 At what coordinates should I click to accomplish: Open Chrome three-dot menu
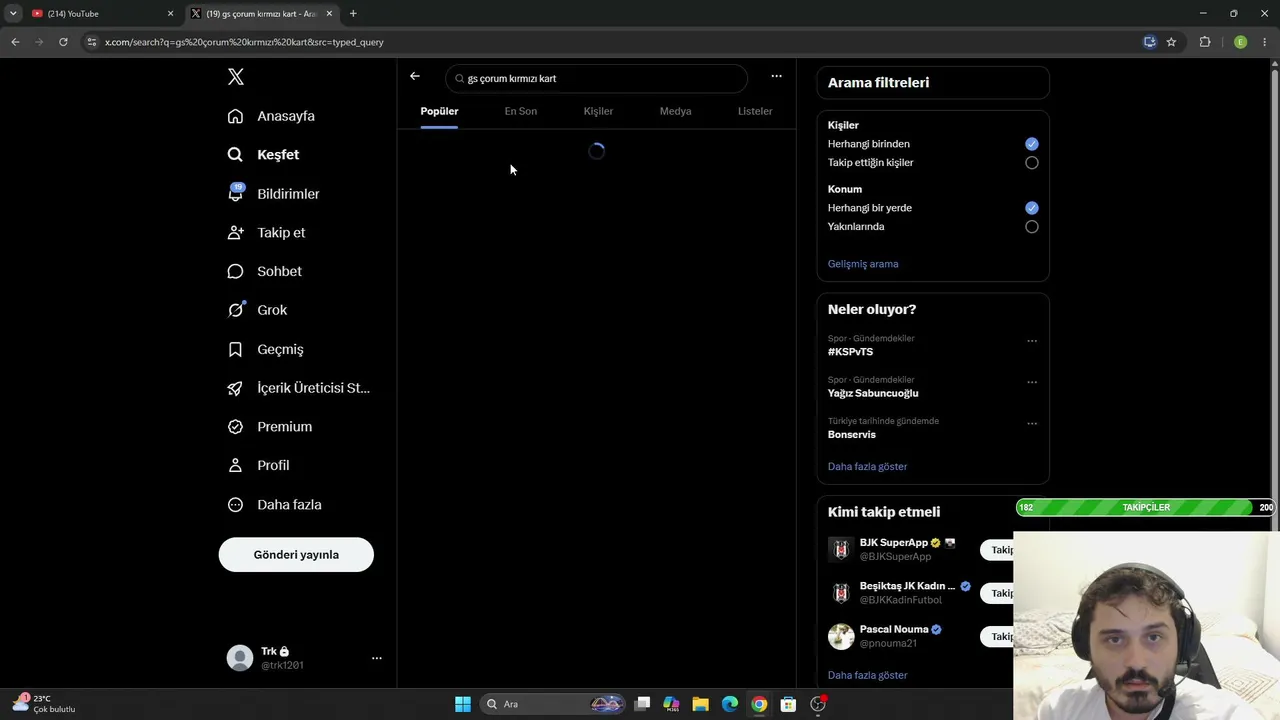(x=1265, y=42)
